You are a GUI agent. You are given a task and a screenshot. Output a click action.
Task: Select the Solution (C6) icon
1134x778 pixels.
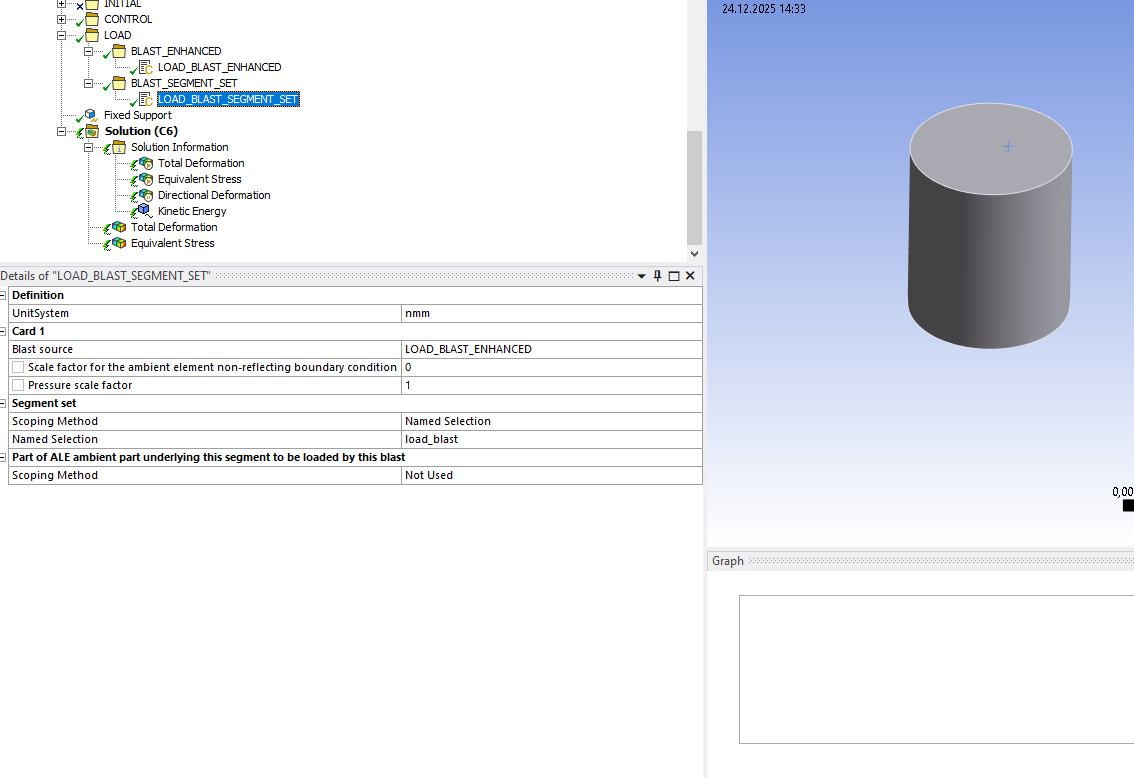pyautogui.click(x=92, y=131)
